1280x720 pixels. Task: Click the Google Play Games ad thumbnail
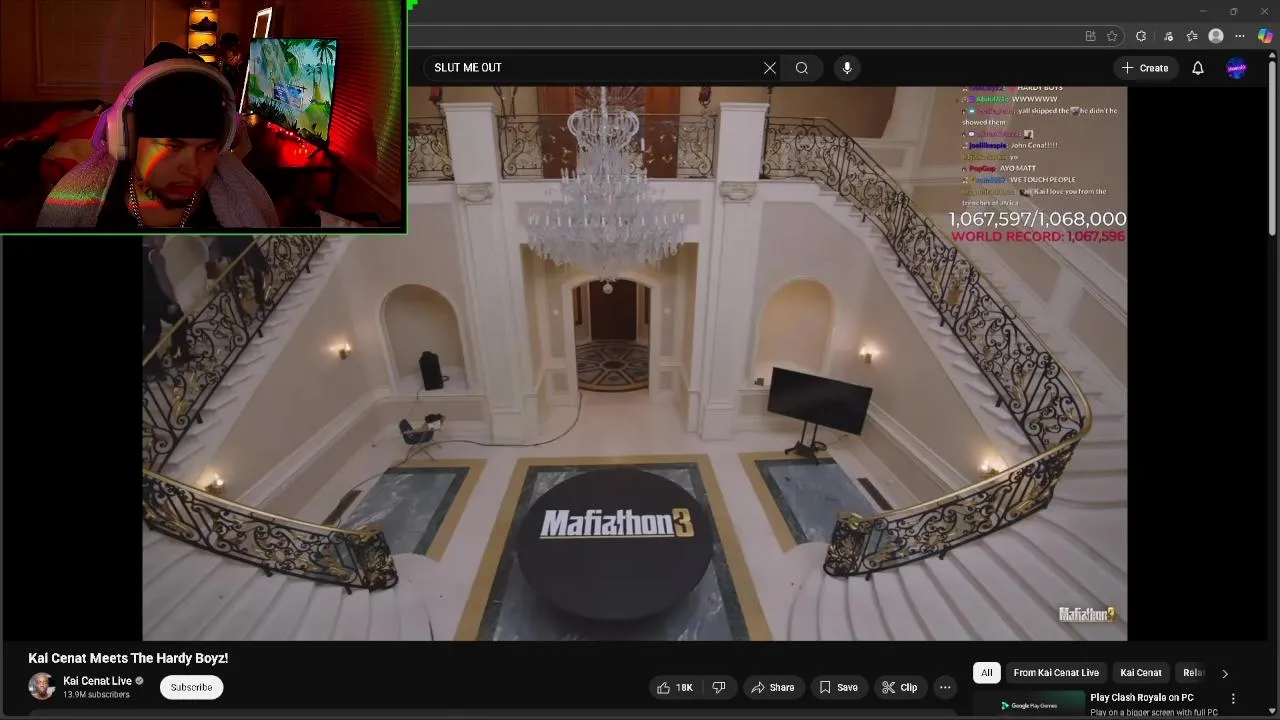coord(1029,704)
